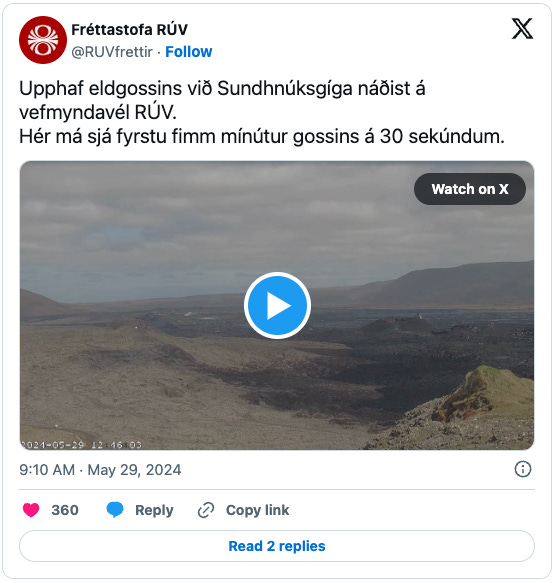The height and width of the screenshot is (583, 556).
Task: Play the eruption video
Action: [277, 305]
